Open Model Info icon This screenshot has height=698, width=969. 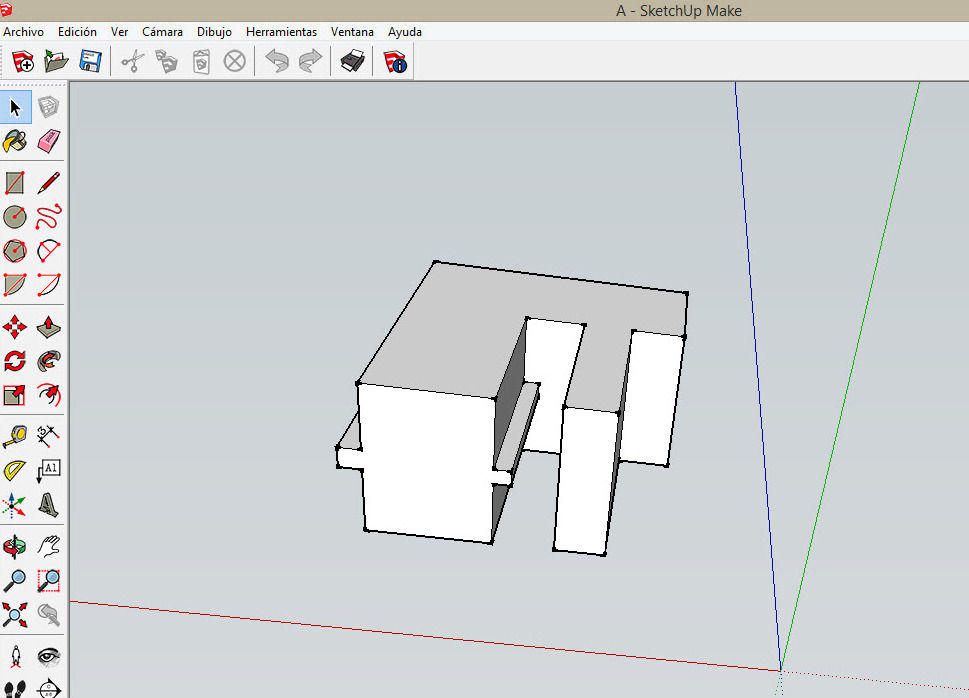pos(395,61)
